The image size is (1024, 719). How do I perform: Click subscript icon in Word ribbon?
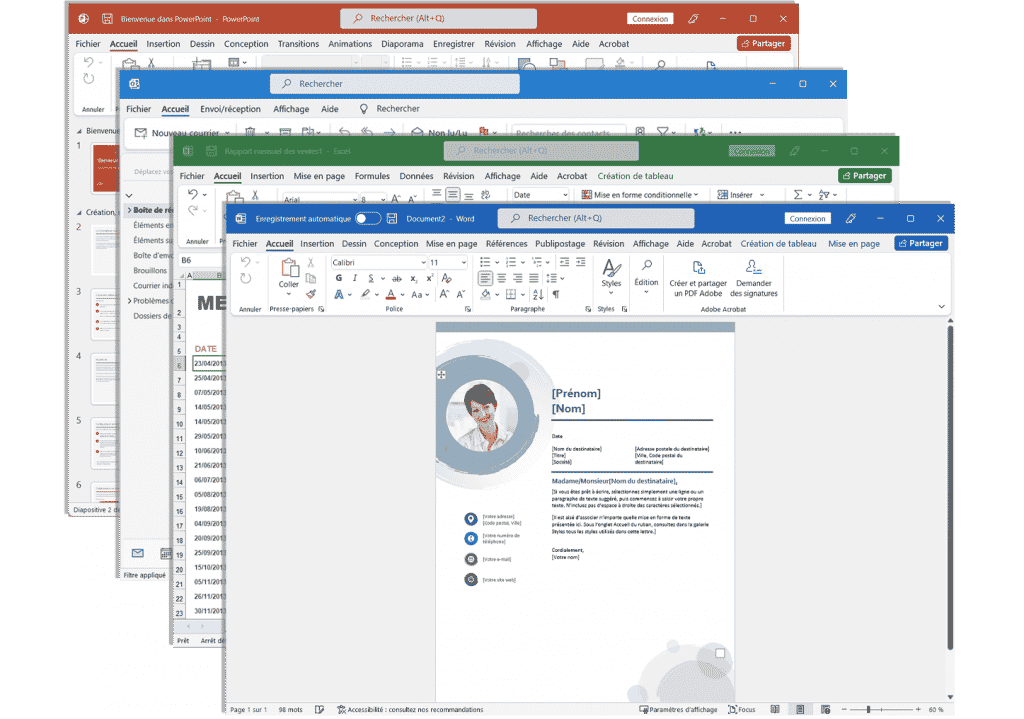[413, 279]
